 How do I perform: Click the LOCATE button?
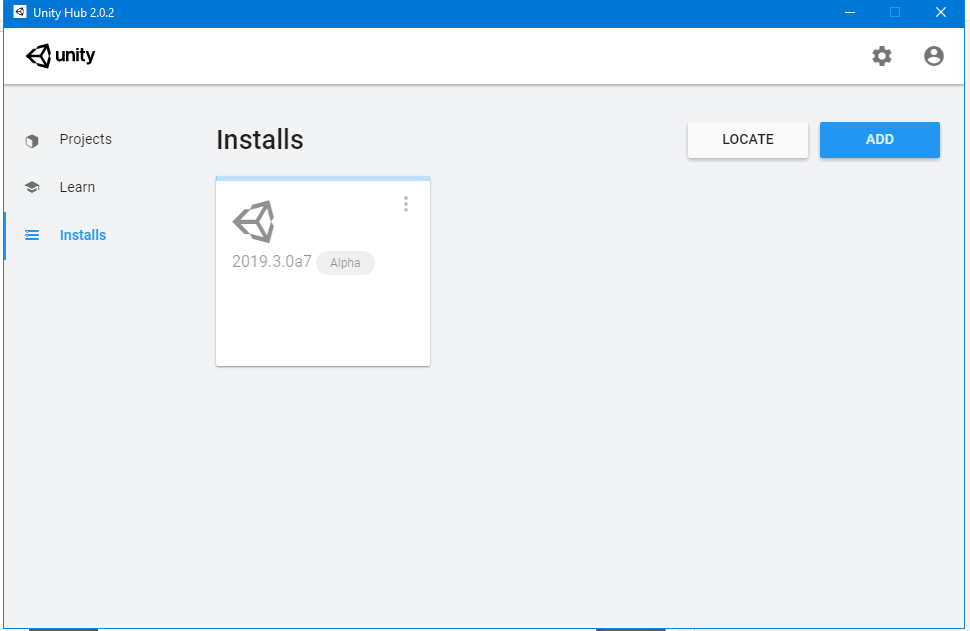click(x=747, y=139)
